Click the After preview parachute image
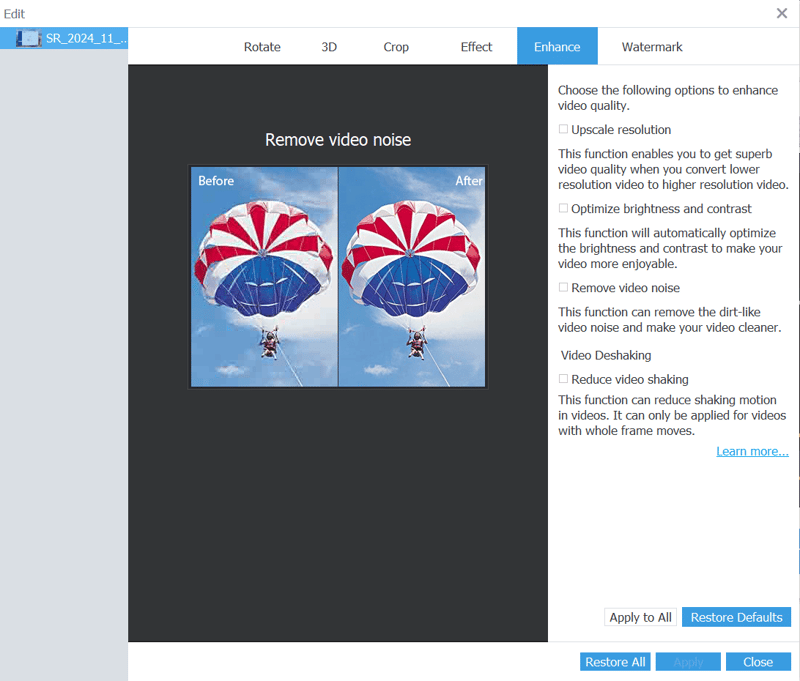The image size is (800, 681). click(x=412, y=277)
